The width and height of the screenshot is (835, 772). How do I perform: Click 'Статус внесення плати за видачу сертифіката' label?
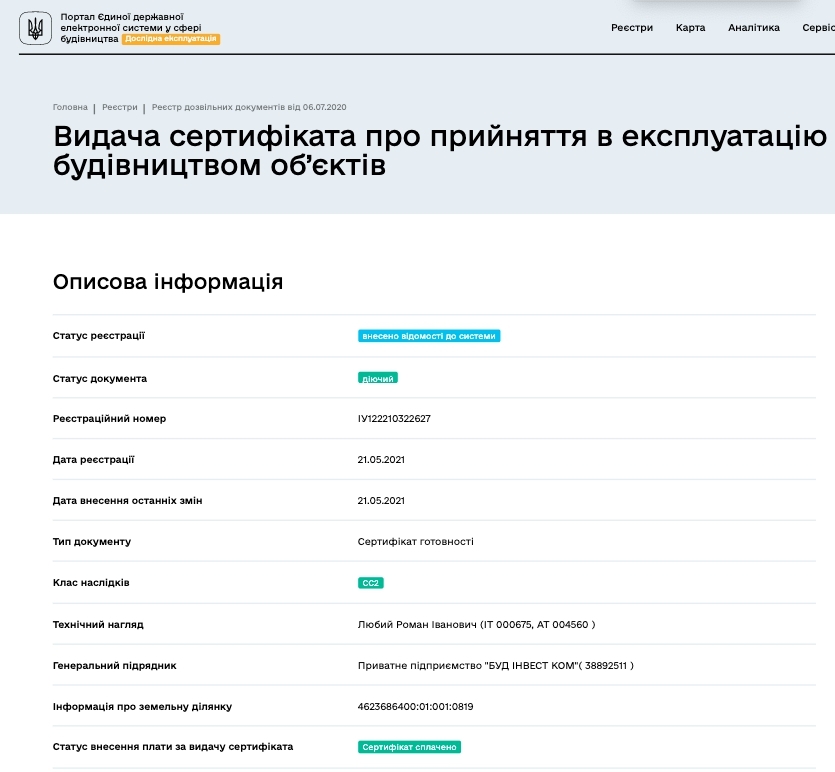pyautogui.click(x=173, y=746)
